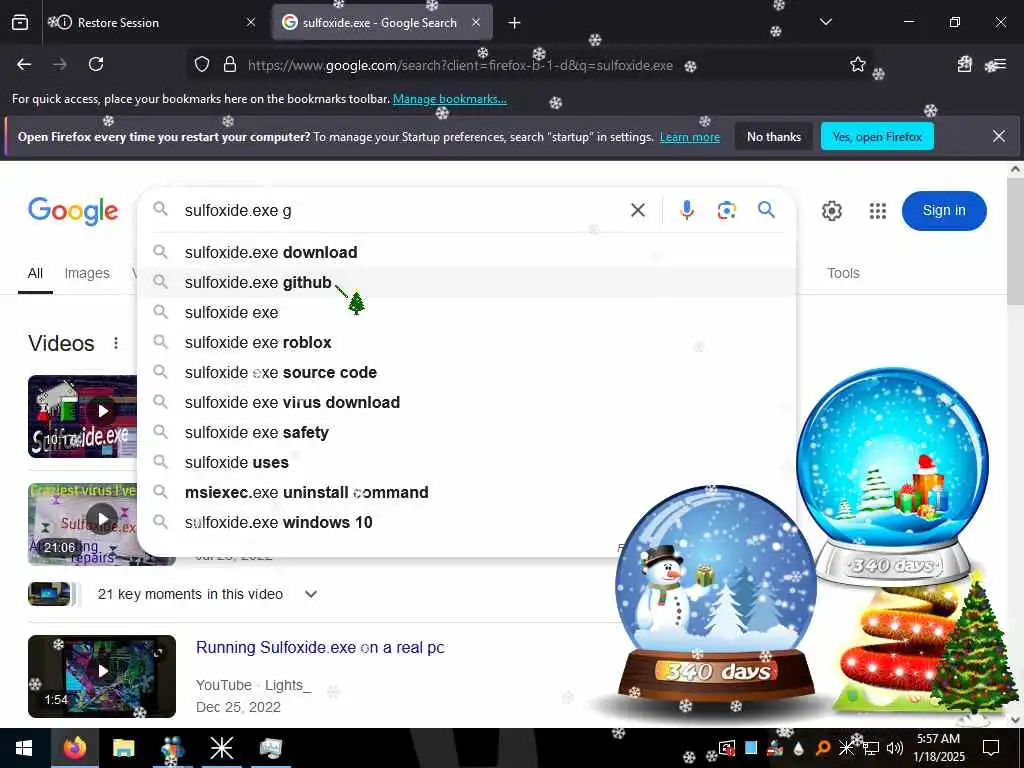The width and height of the screenshot is (1024, 768).
Task: Open the Google apps grid
Action: [x=878, y=211]
